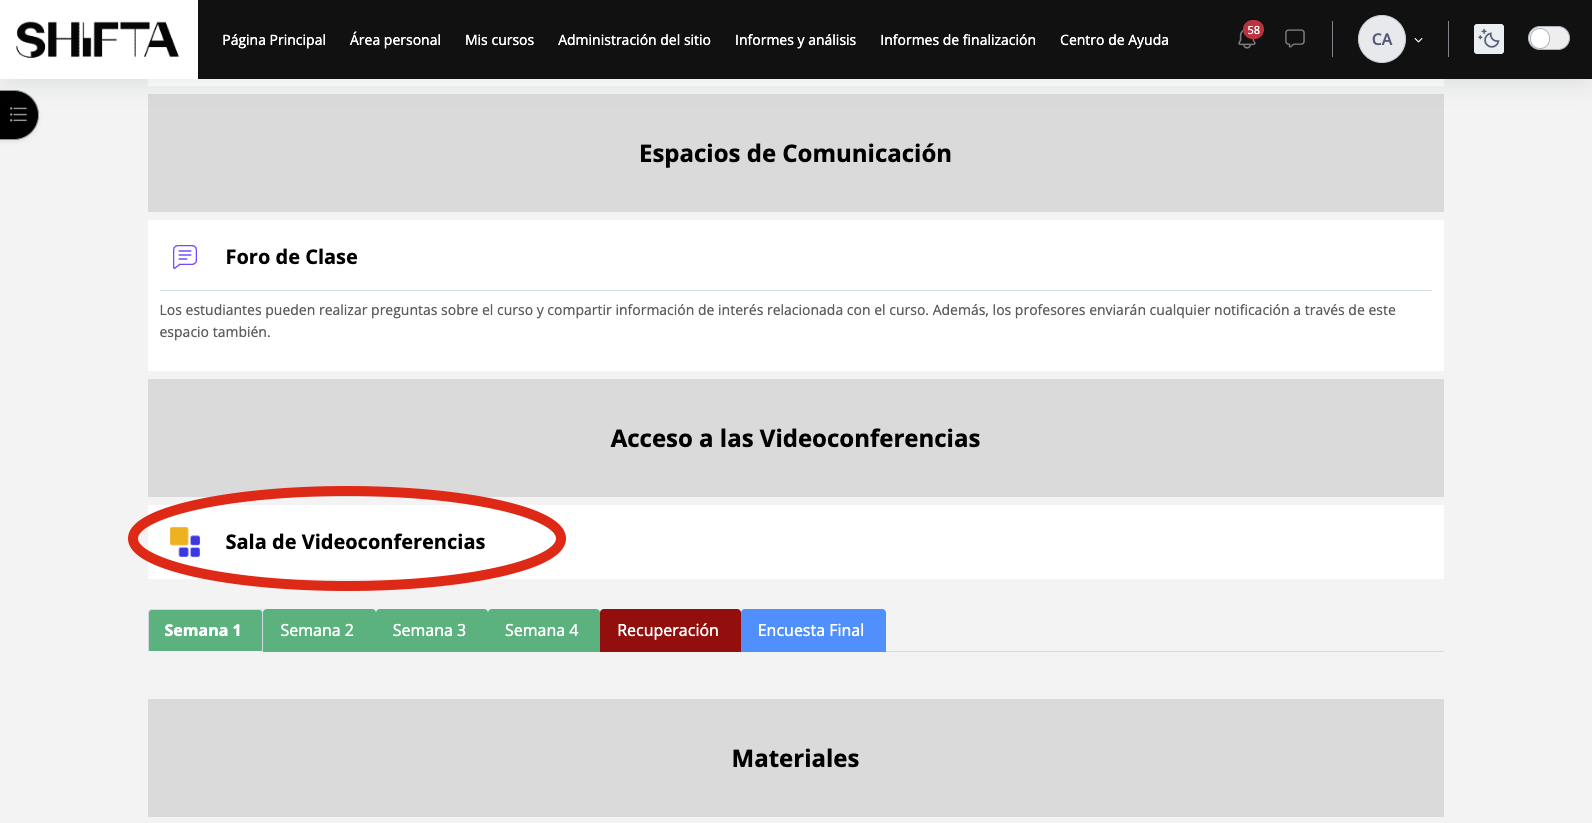The image size is (1592, 823).
Task: Open the Foro de Clase link
Action: [x=291, y=257]
